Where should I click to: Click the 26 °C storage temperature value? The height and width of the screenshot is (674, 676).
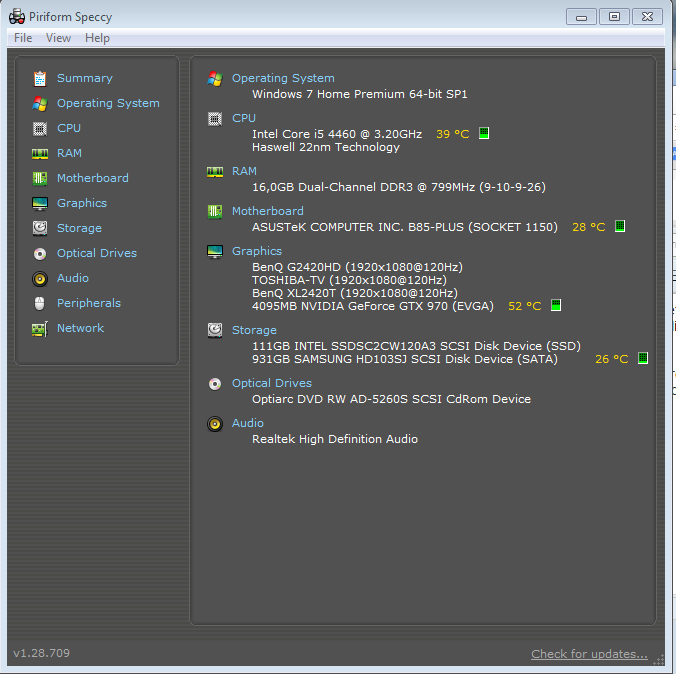[x=612, y=359]
